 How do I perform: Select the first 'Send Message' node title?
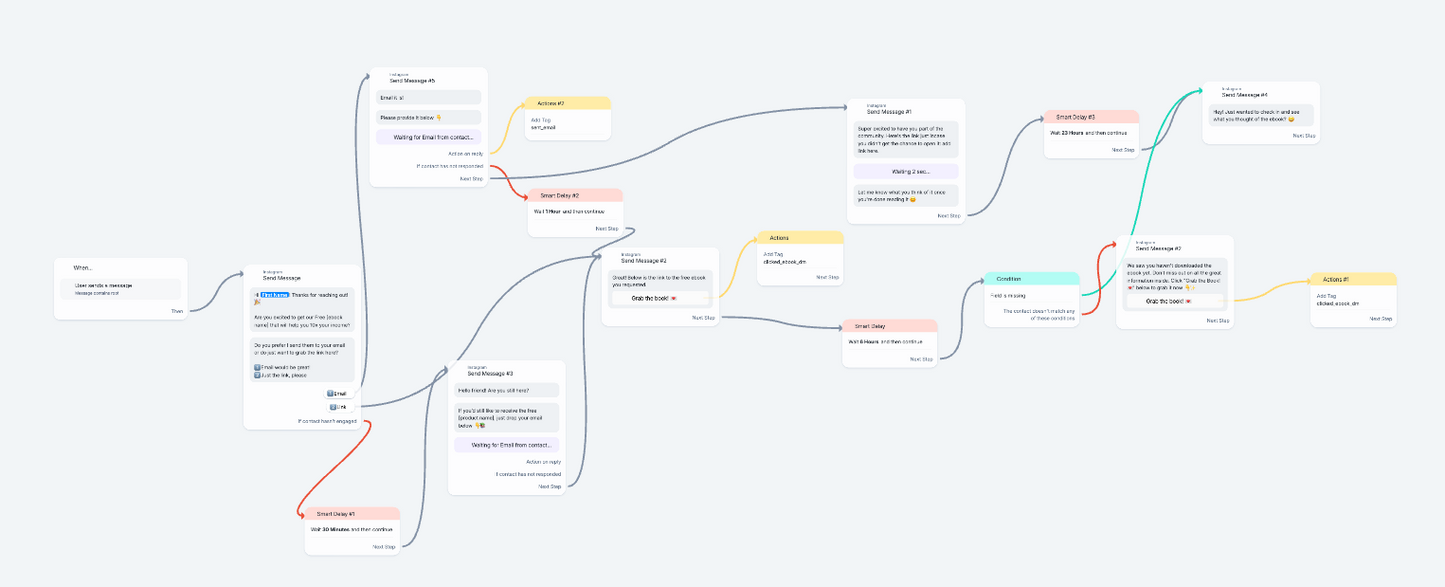(282, 278)
